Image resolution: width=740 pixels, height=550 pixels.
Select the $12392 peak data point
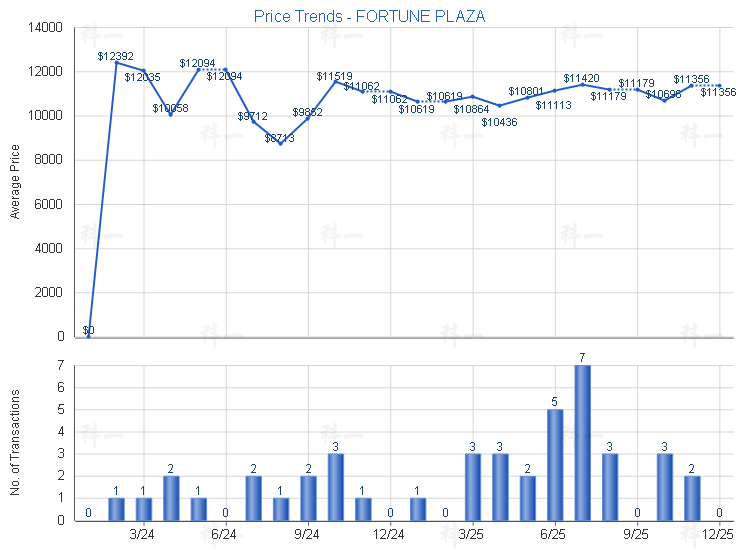point(116,62)
